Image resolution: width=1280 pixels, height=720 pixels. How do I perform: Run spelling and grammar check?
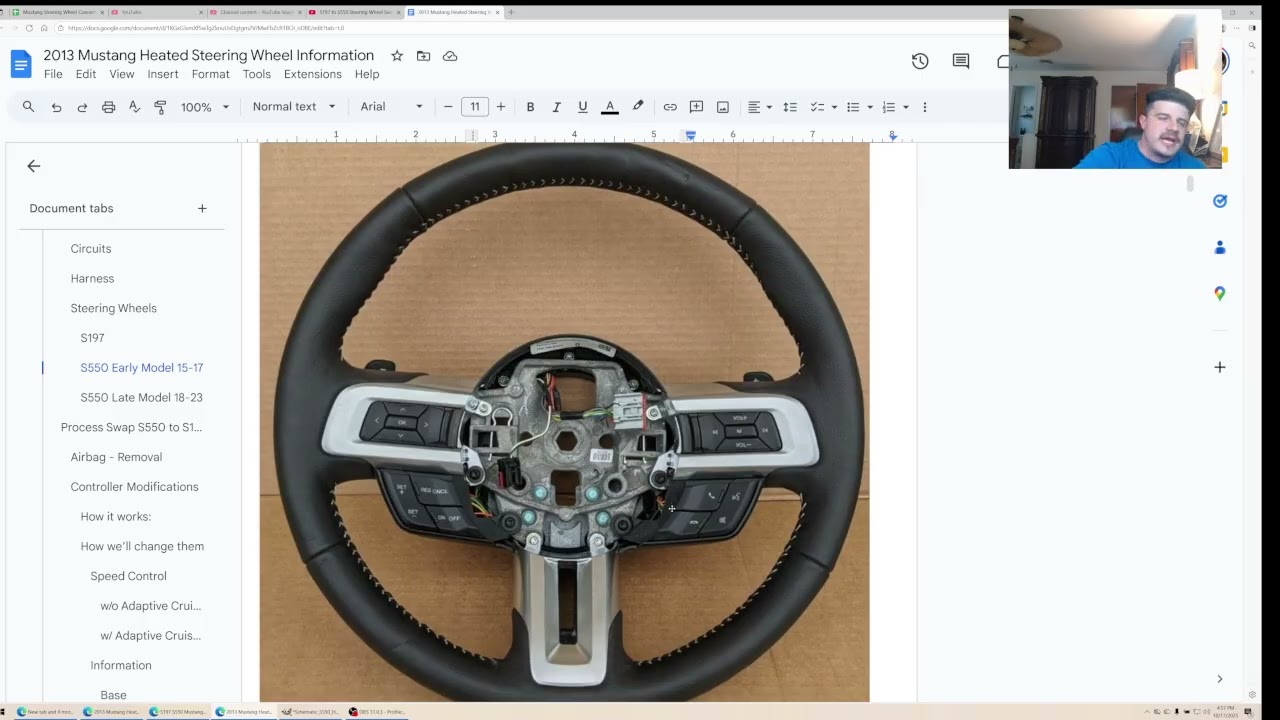tap(134, 107)
